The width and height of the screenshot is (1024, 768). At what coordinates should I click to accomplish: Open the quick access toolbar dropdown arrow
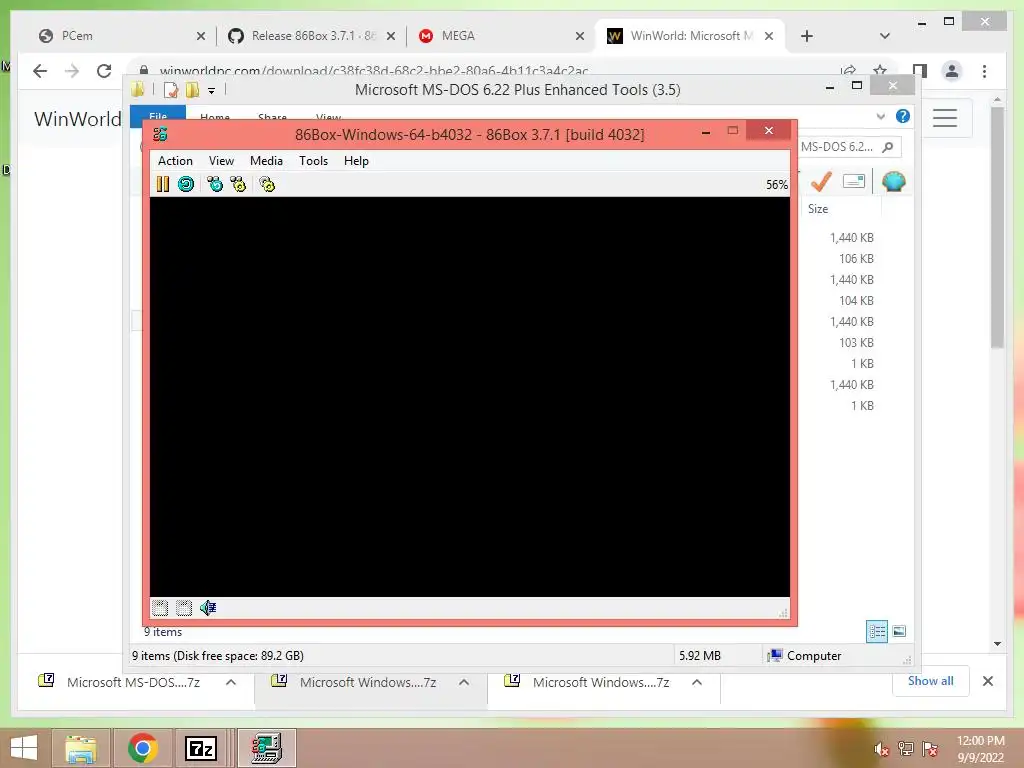pos(212,91)
